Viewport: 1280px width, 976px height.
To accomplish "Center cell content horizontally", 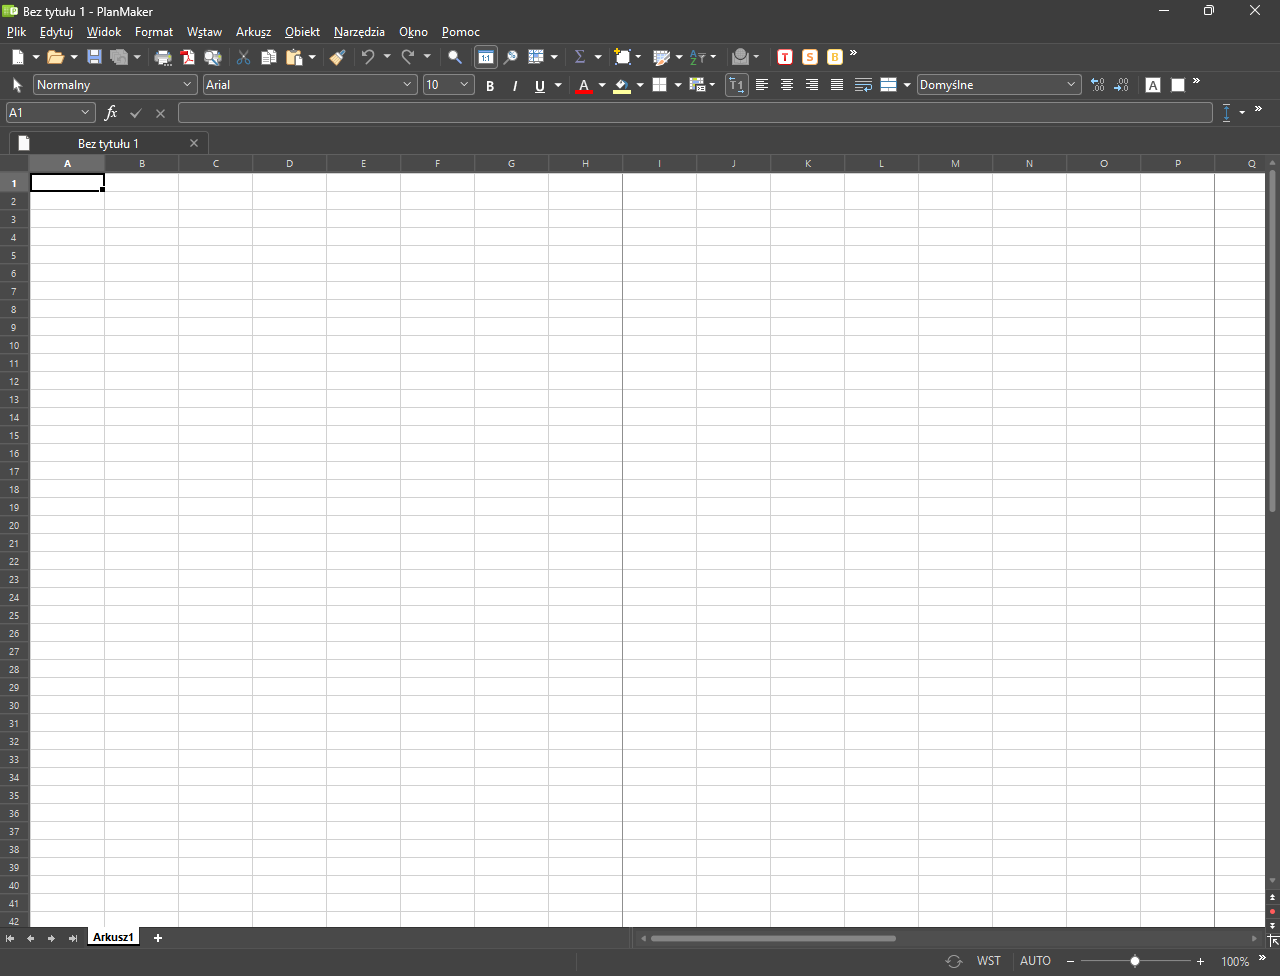I will coord(787,85).
